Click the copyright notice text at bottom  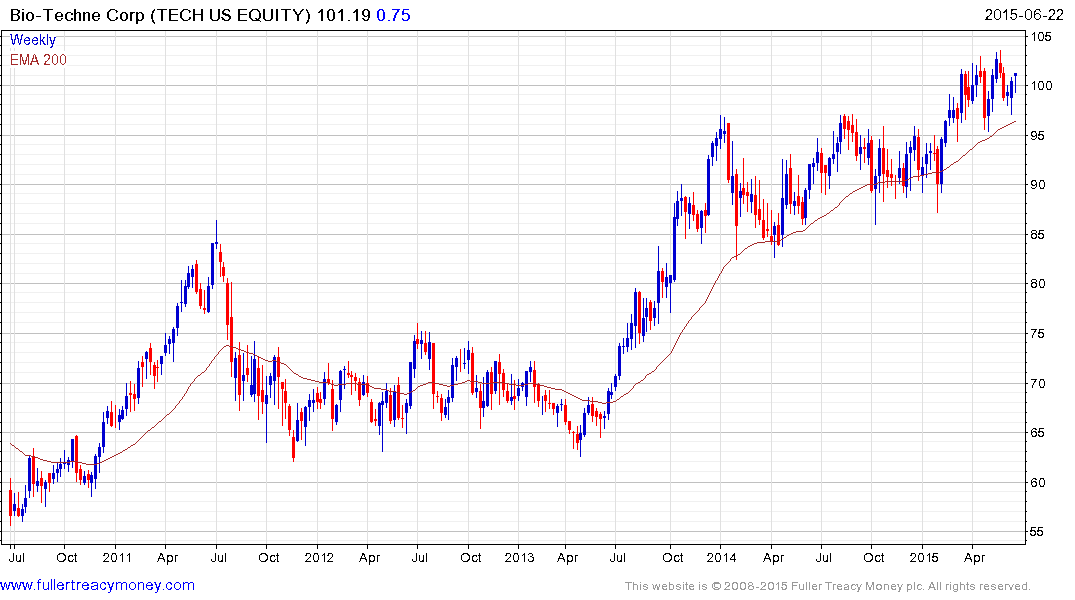pos(828,586)
